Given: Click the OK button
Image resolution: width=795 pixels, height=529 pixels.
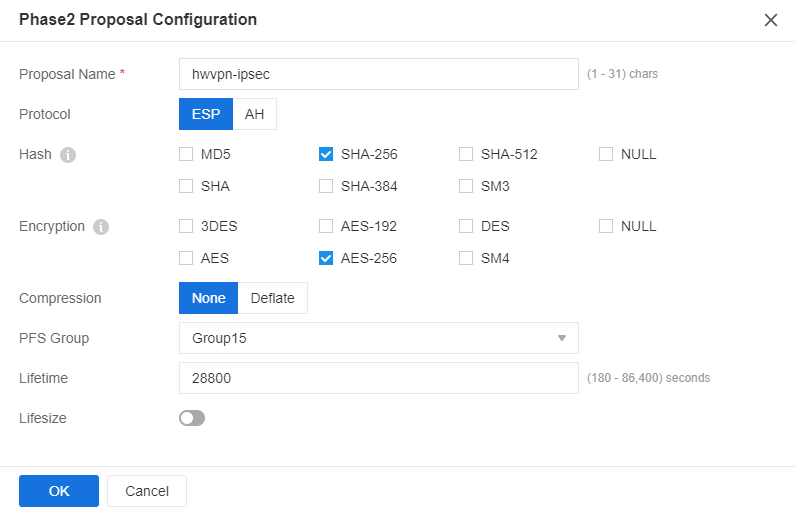Looking at the screenshot, I should click(59, 491).
